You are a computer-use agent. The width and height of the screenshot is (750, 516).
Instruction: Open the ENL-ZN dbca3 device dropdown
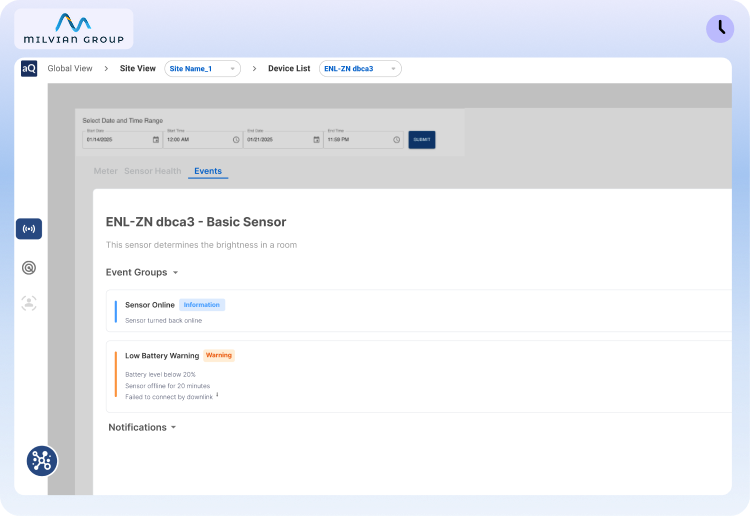360,69
